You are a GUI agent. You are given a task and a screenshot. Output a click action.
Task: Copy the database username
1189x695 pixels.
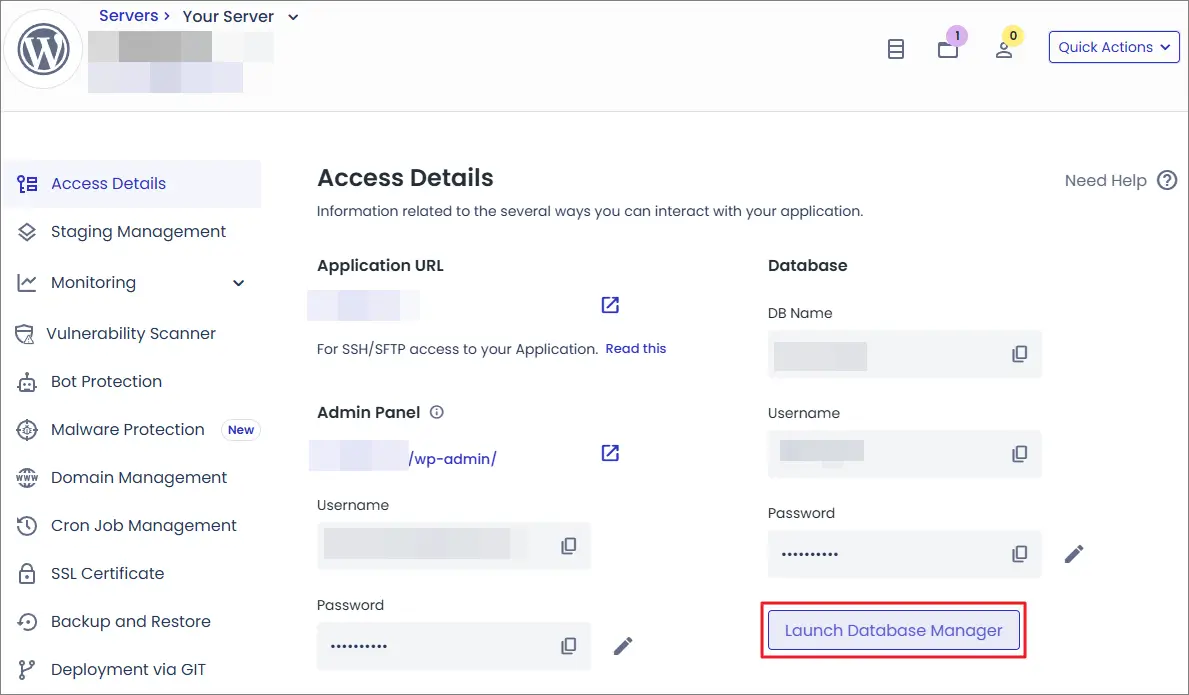[1019, 454]
